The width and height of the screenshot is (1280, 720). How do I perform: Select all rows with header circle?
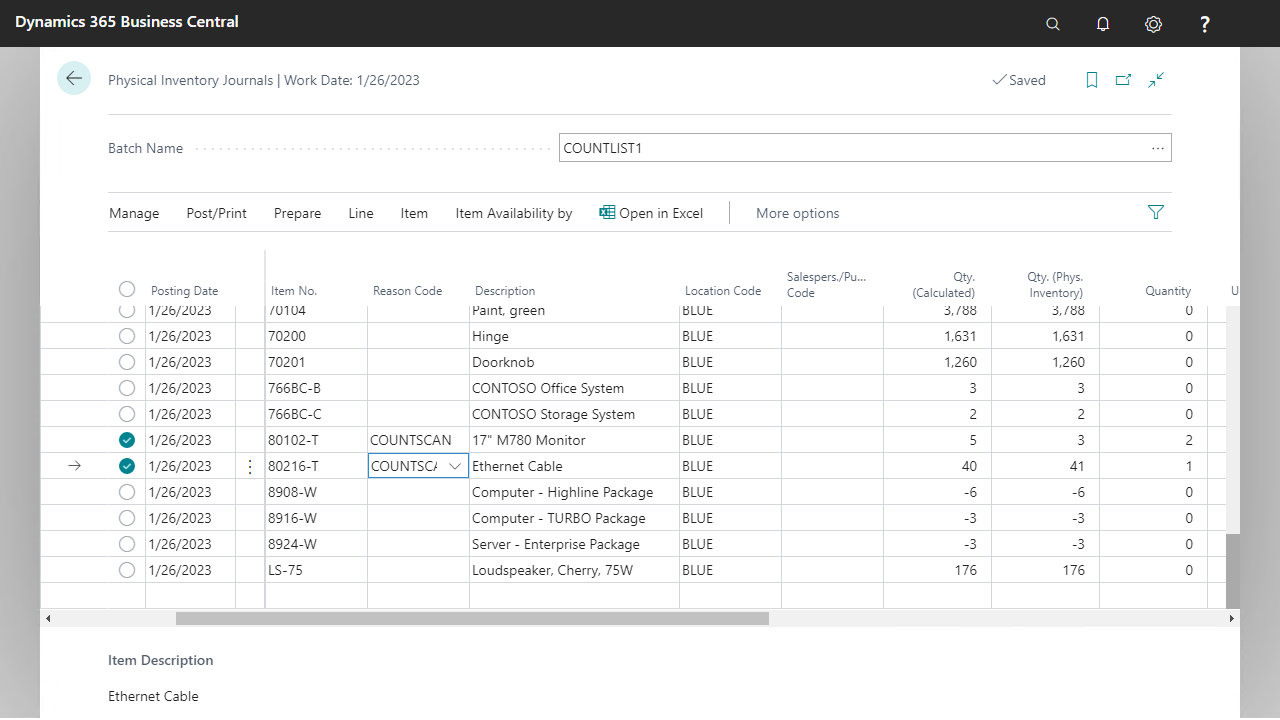(127, 289)
